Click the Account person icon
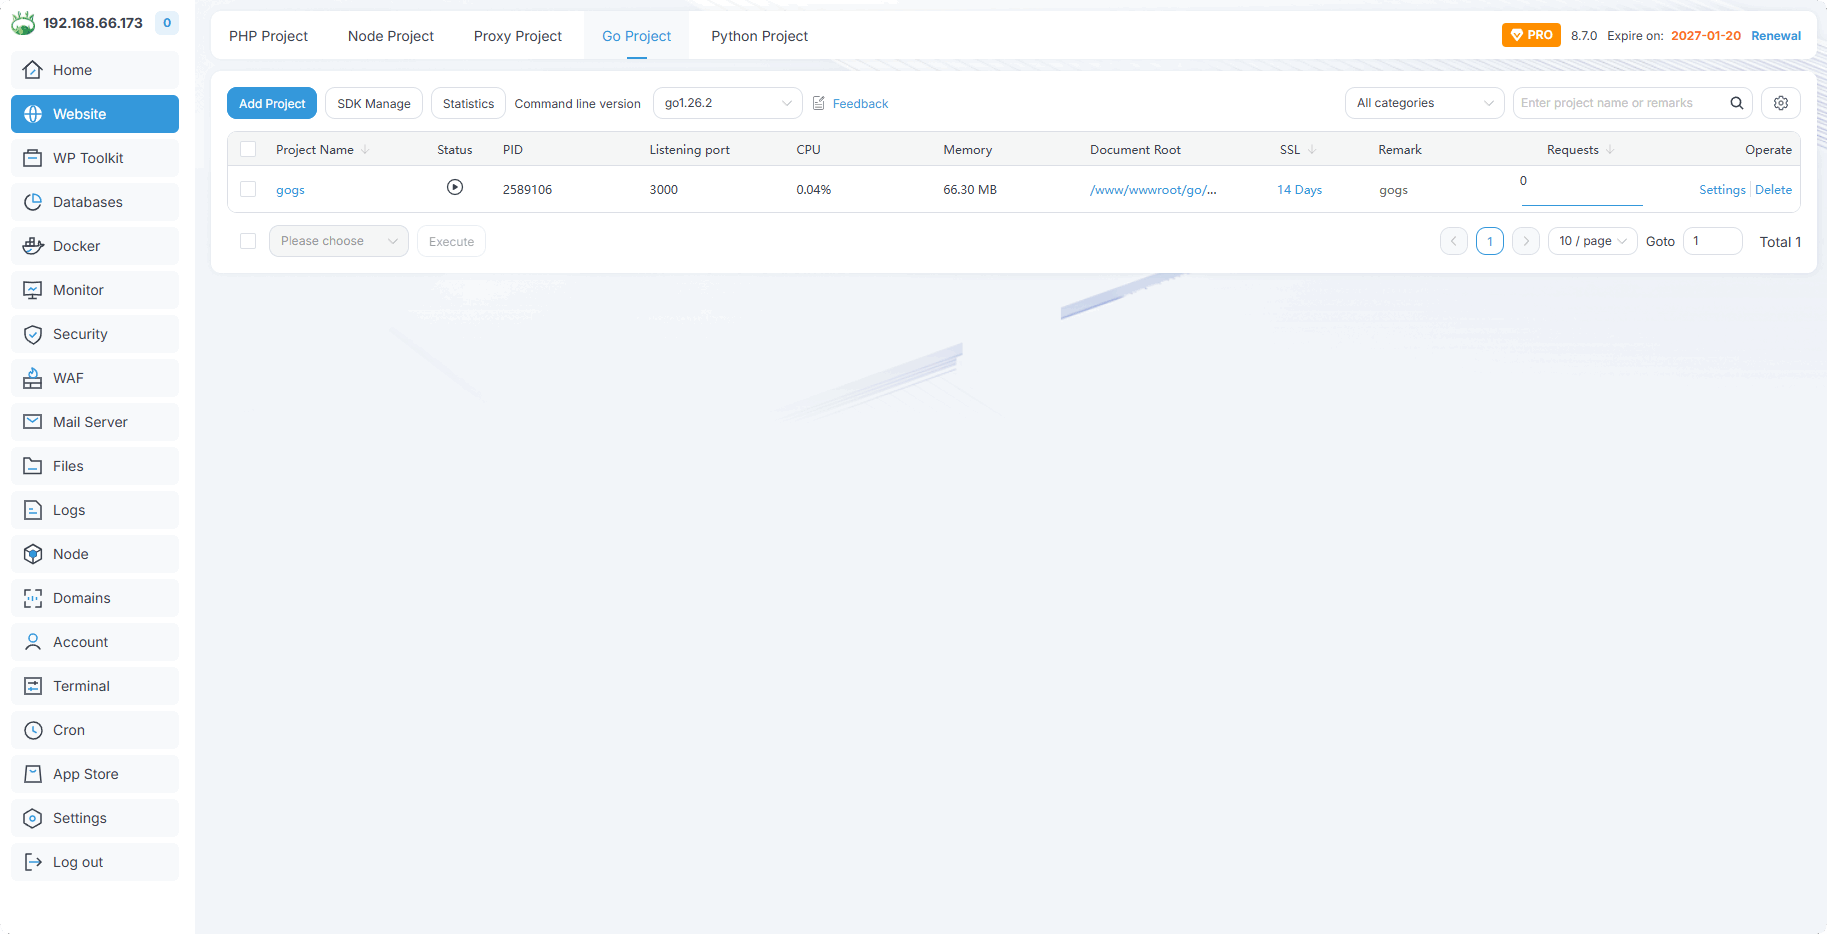This screenshot has height=934, width=1827. [x=33, y=642]
